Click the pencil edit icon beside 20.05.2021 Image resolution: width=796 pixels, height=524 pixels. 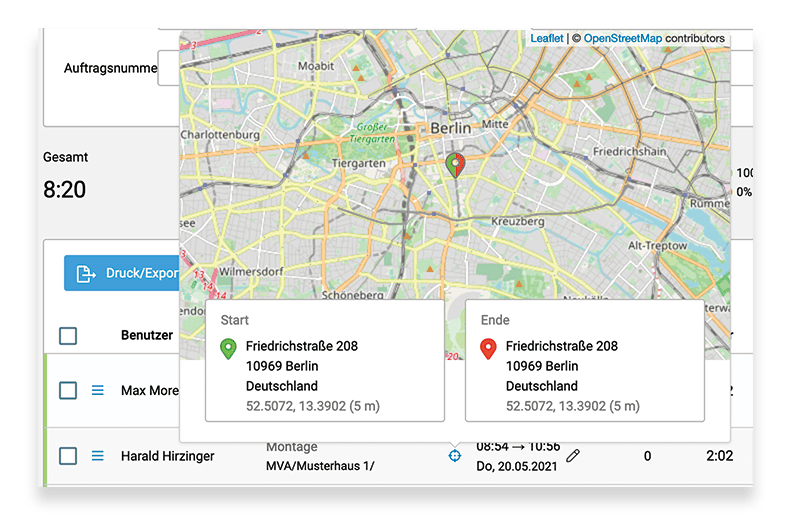click(x=573, y=456)
